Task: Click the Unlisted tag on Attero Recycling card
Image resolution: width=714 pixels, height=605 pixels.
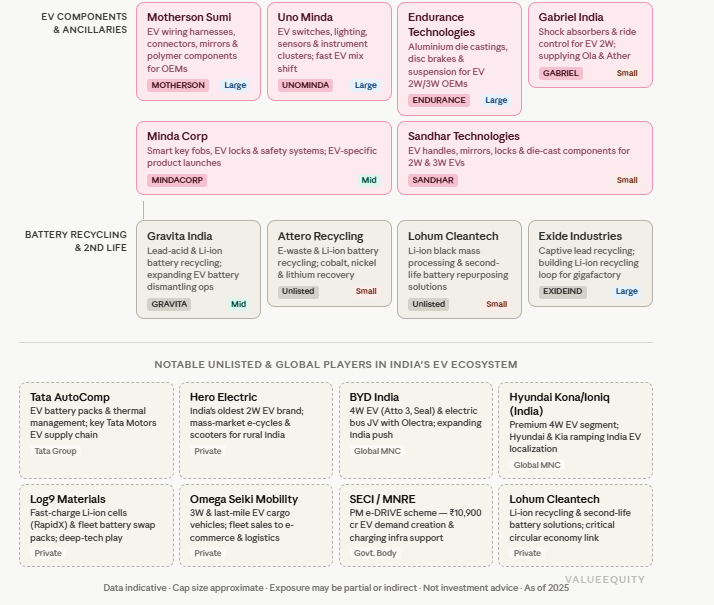Action: (298, 291)
